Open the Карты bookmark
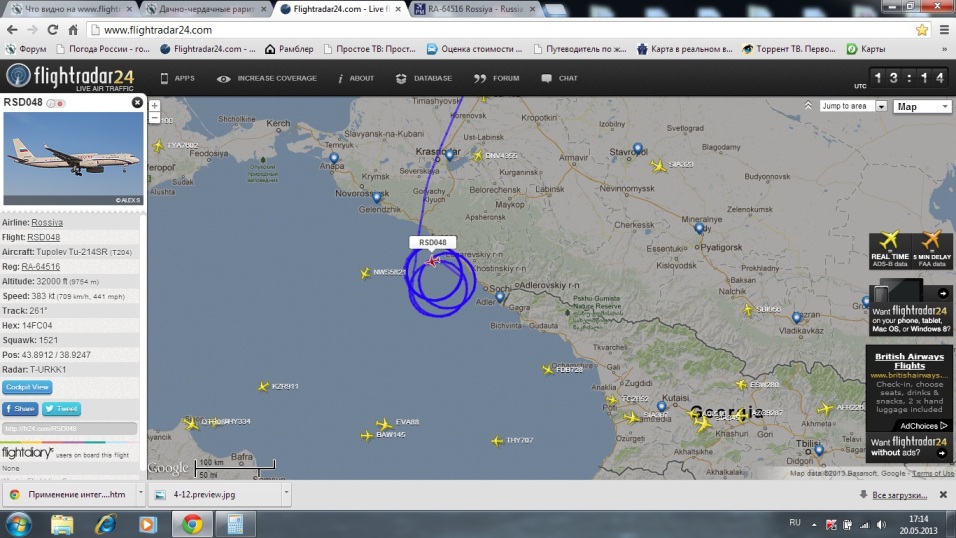The width and height of the screenshot is (956, 538). [x=866, y=49]
